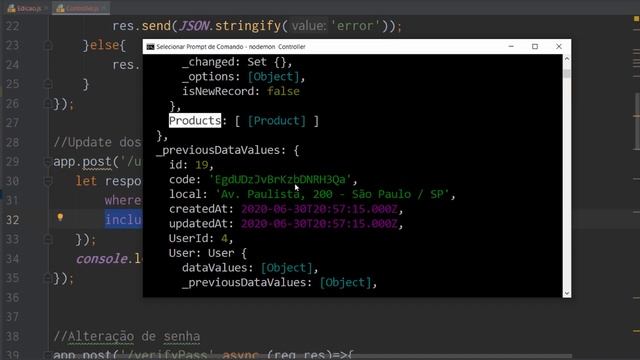Click the '//Alteração de senha' comment on line 38

[x=127, y=336]
